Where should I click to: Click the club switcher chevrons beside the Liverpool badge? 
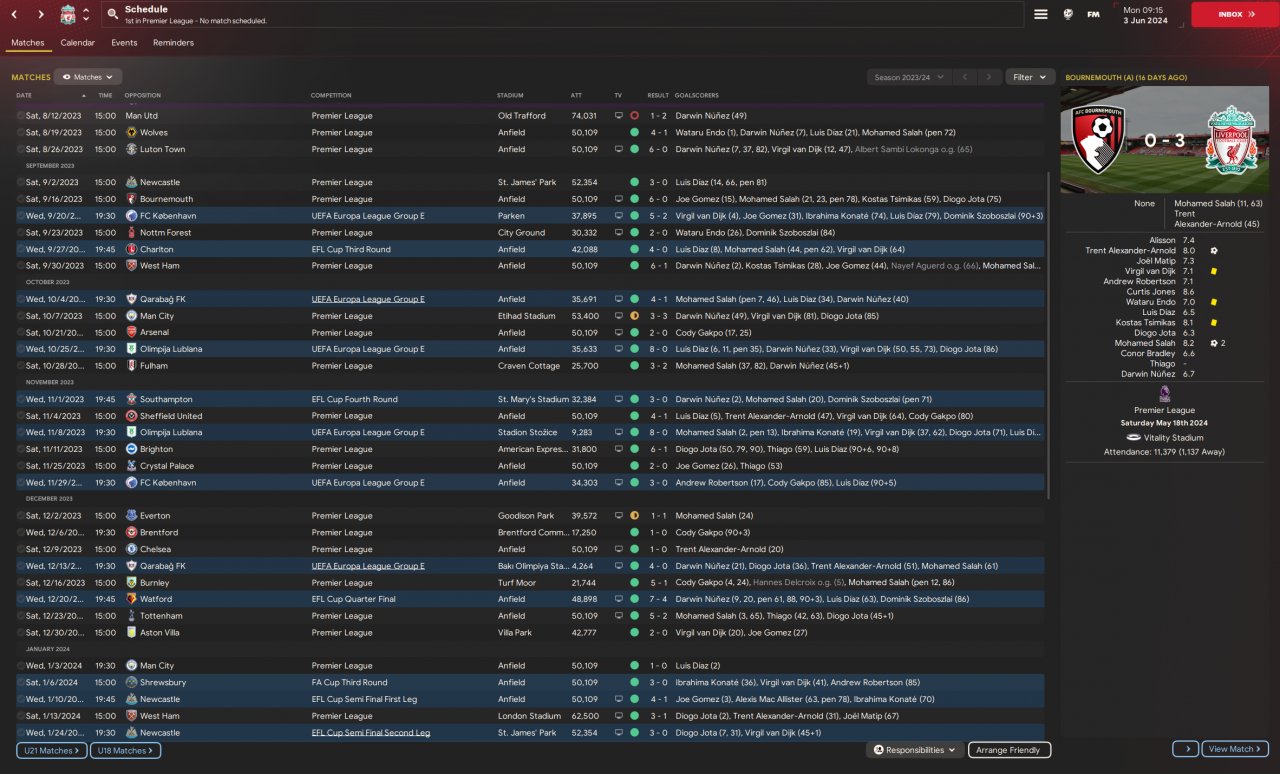[x=87, y=15]
